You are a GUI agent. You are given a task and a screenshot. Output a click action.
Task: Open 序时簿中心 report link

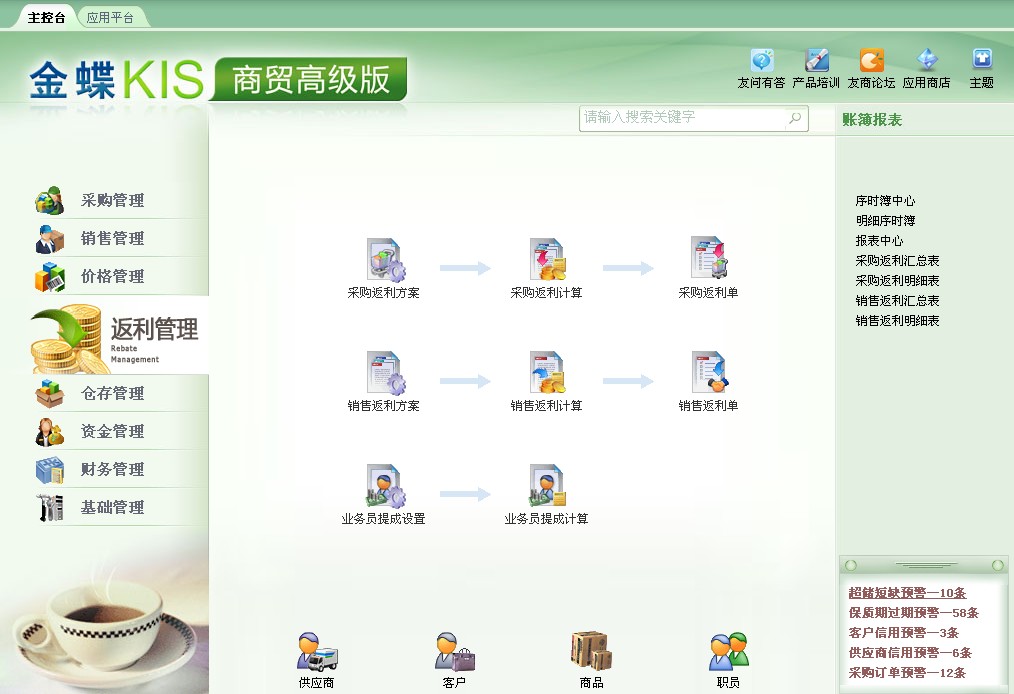(x=885, y=201)
